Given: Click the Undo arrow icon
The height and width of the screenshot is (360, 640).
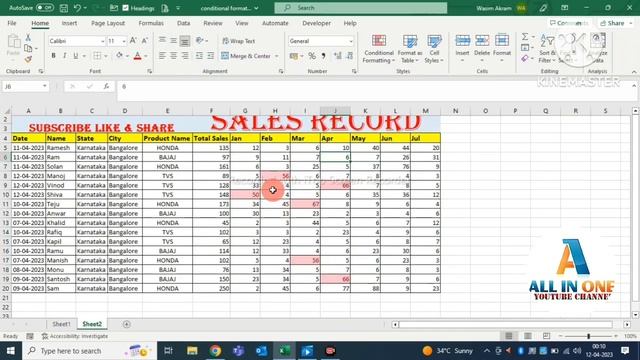Looking at the screenshot, I should tap(78, 8).
